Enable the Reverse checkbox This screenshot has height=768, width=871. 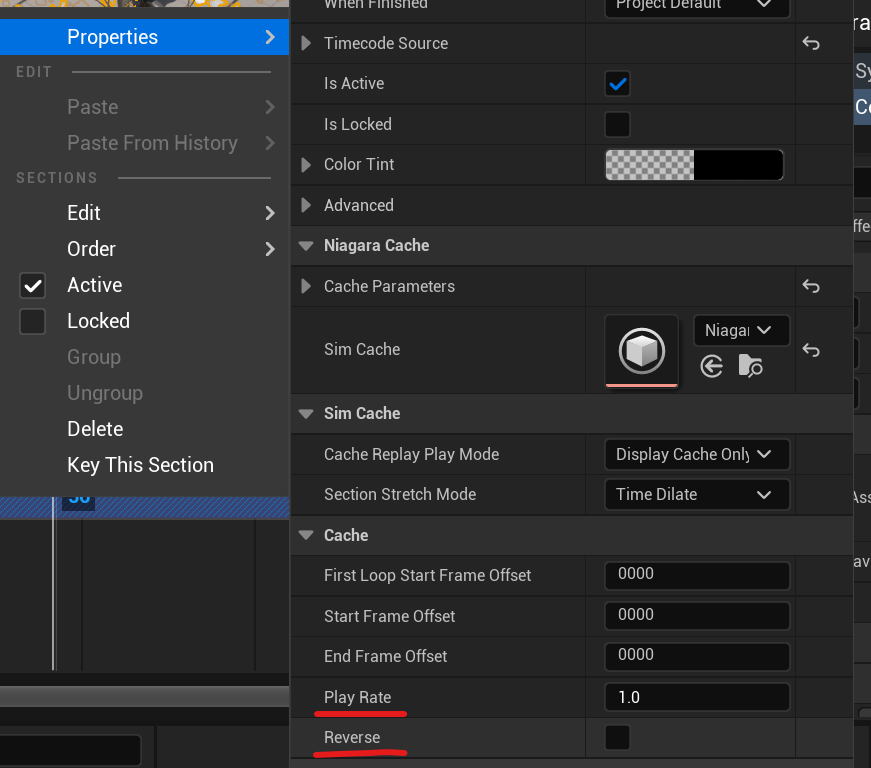point(618,738)
